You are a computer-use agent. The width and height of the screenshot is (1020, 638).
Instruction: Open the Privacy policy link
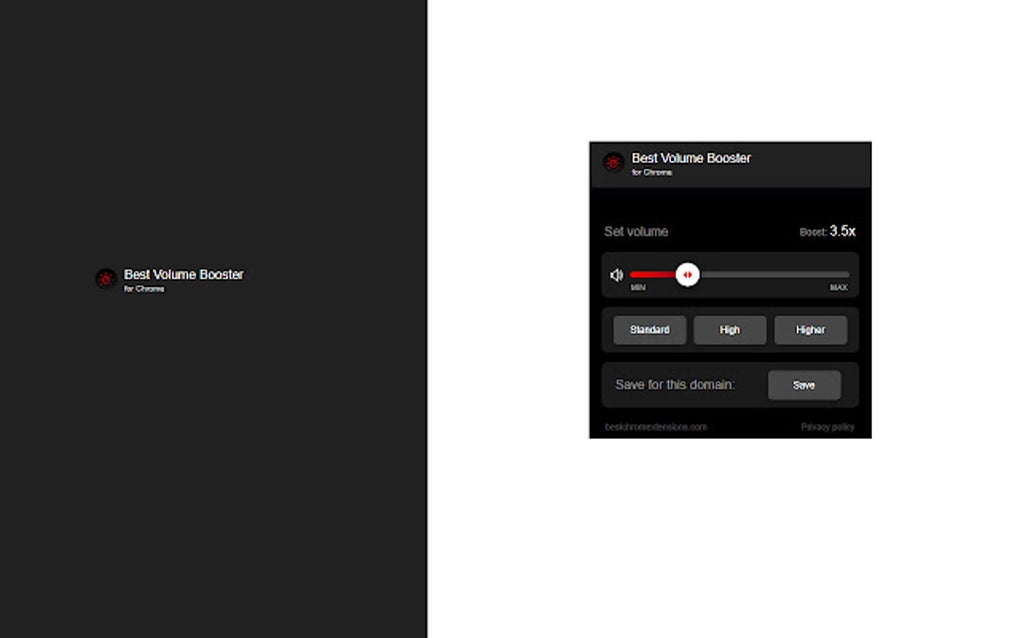point(827,427)
